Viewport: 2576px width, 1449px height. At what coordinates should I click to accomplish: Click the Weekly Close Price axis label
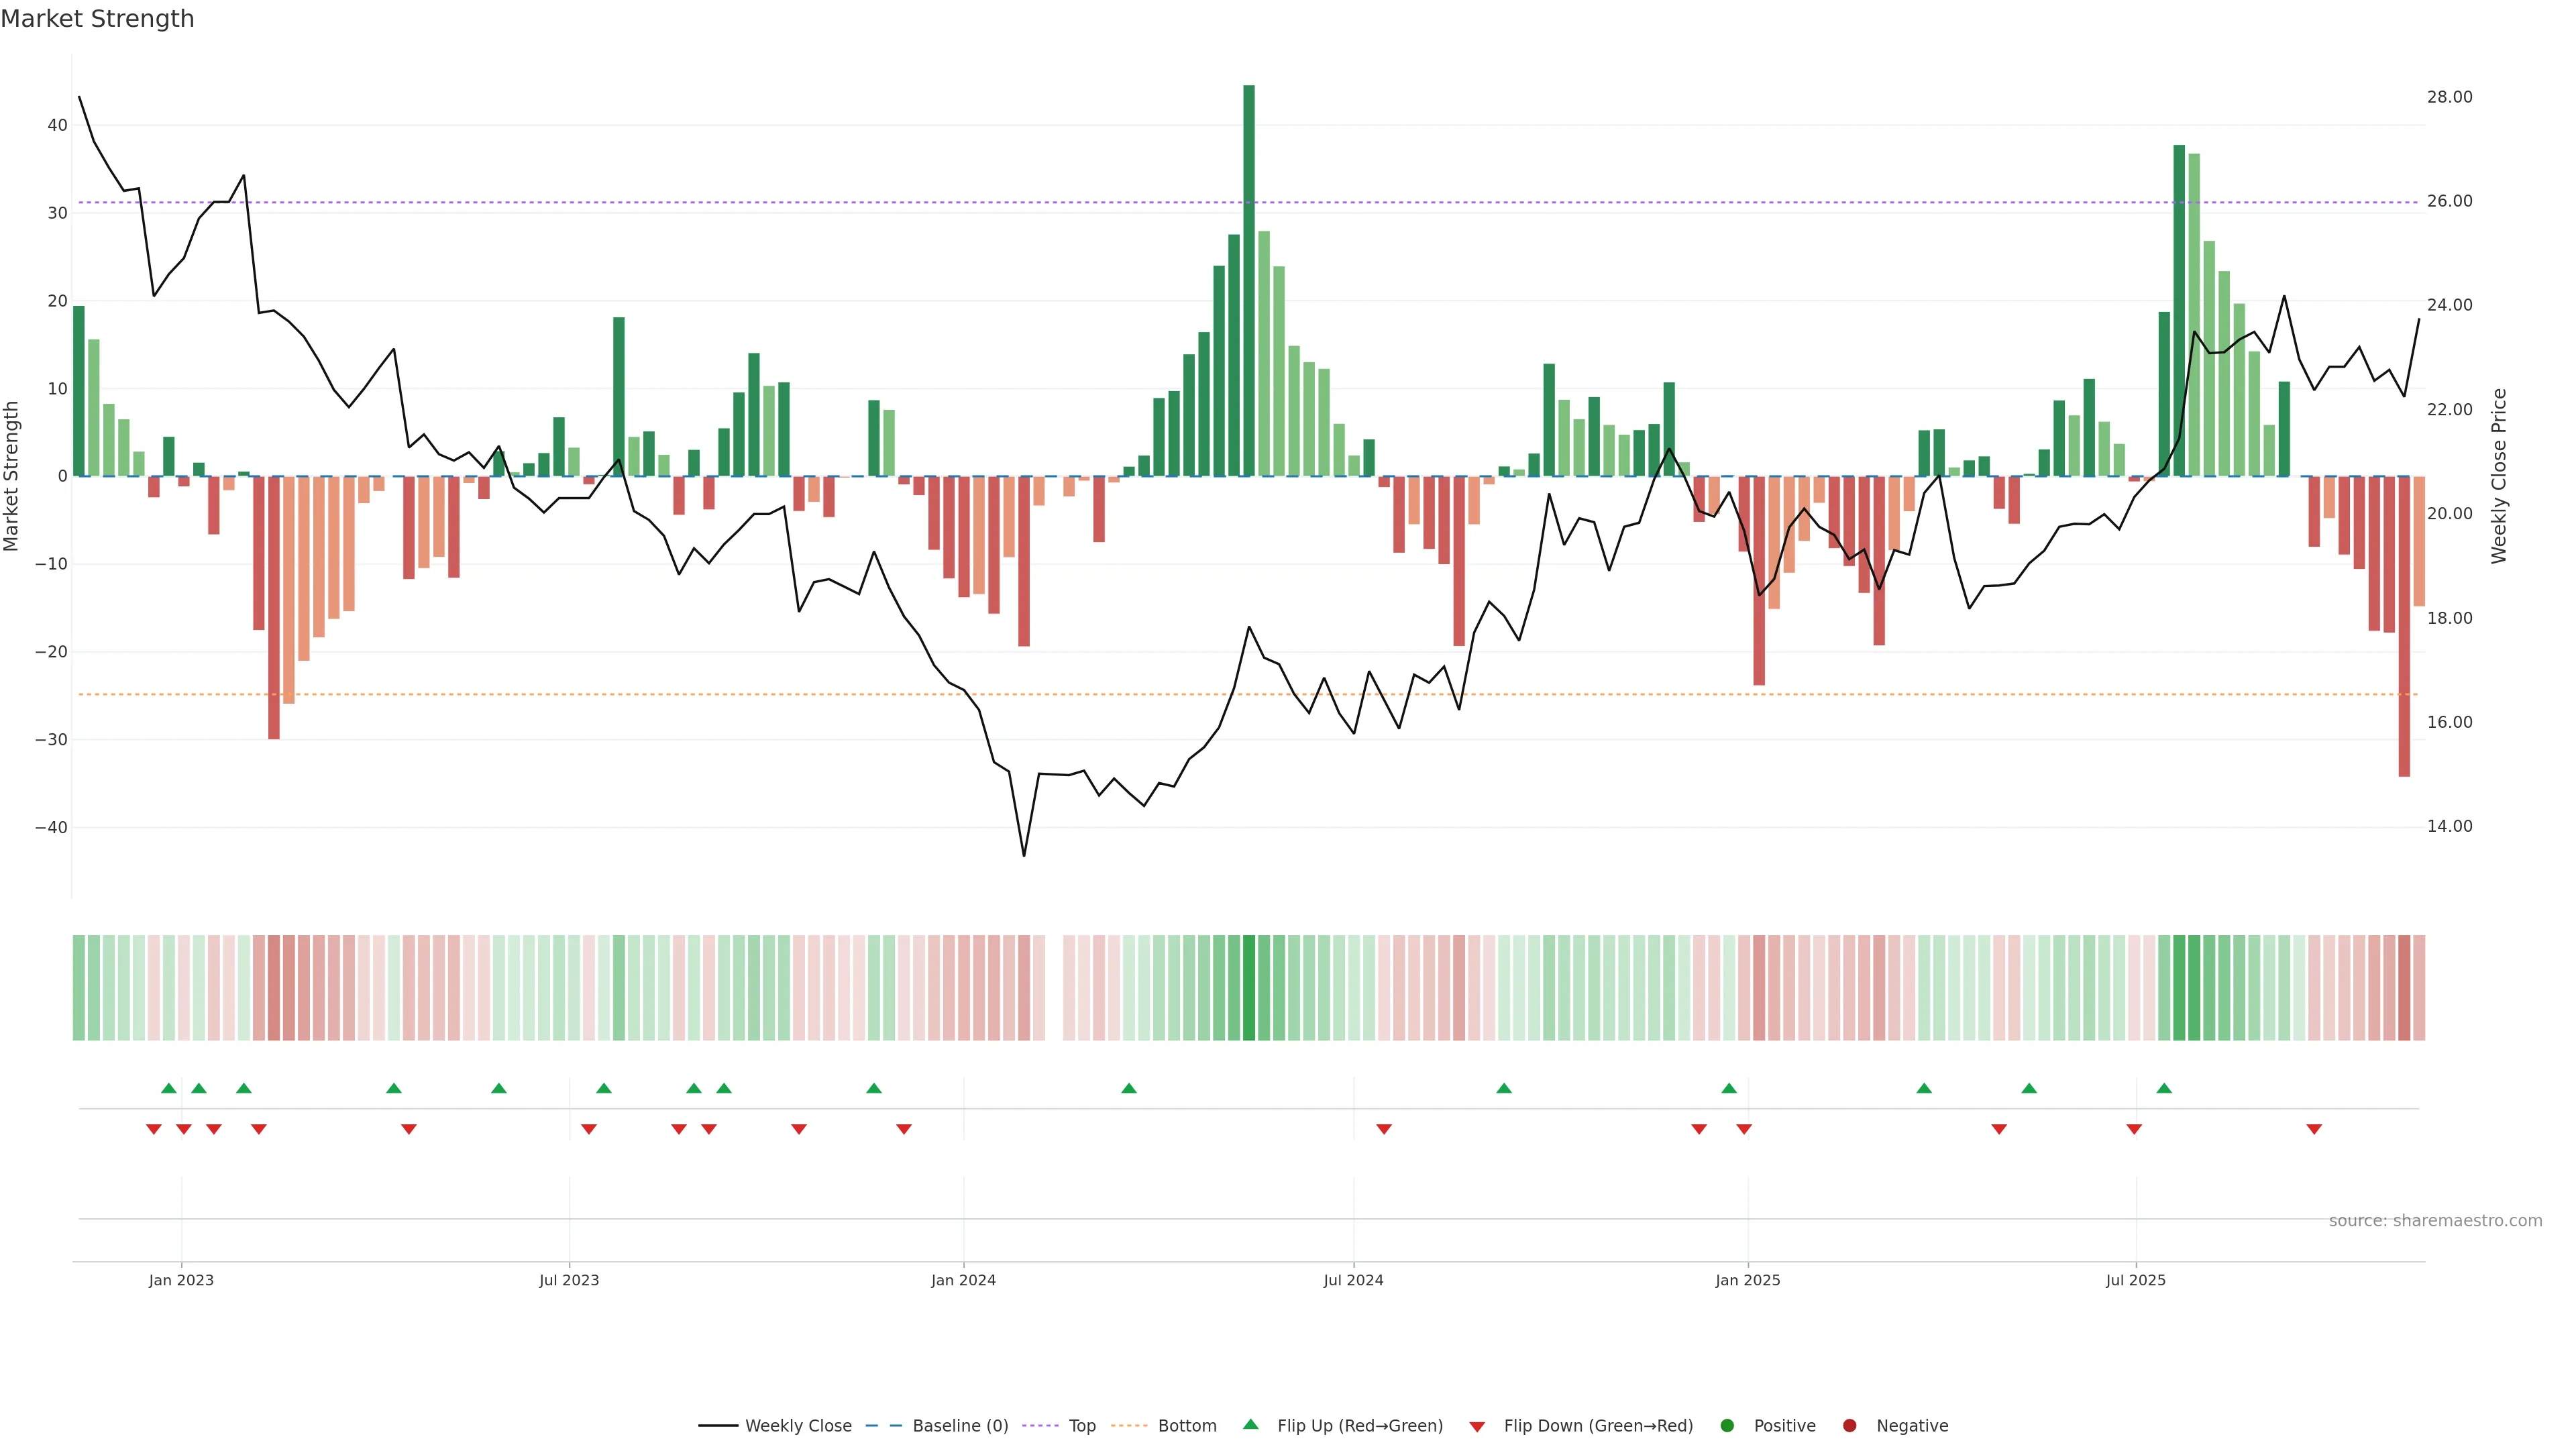coord(2499,476)
